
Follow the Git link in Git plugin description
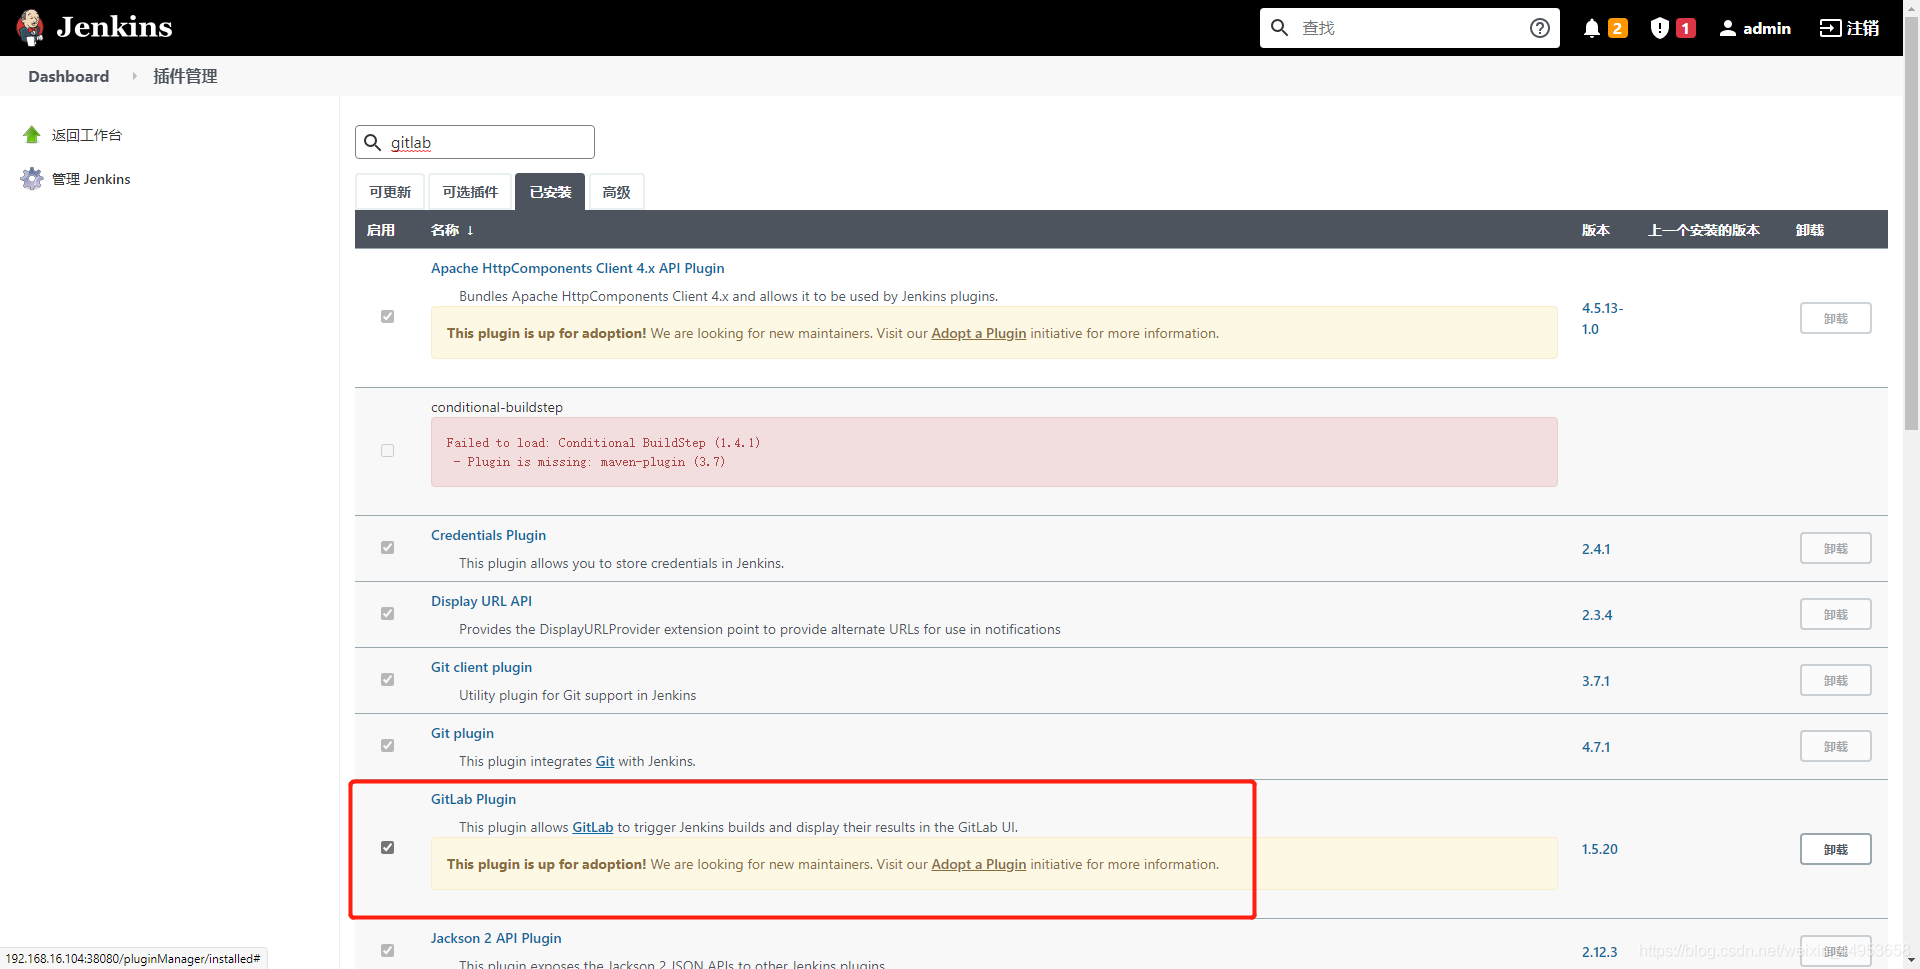[605, 761]
